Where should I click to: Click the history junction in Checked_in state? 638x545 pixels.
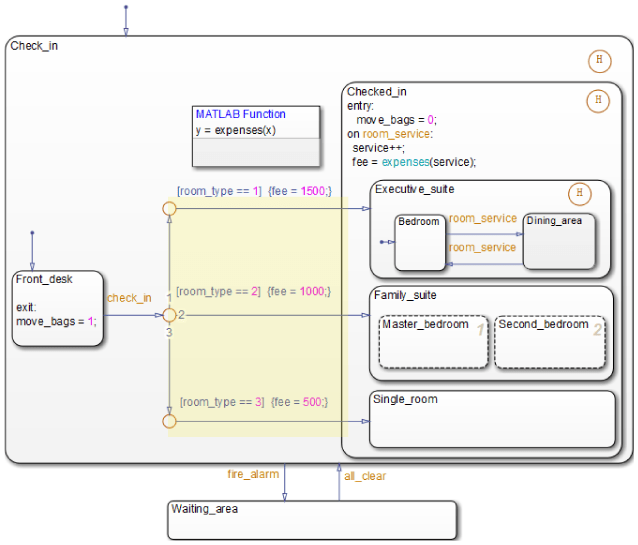coord(598,101)
